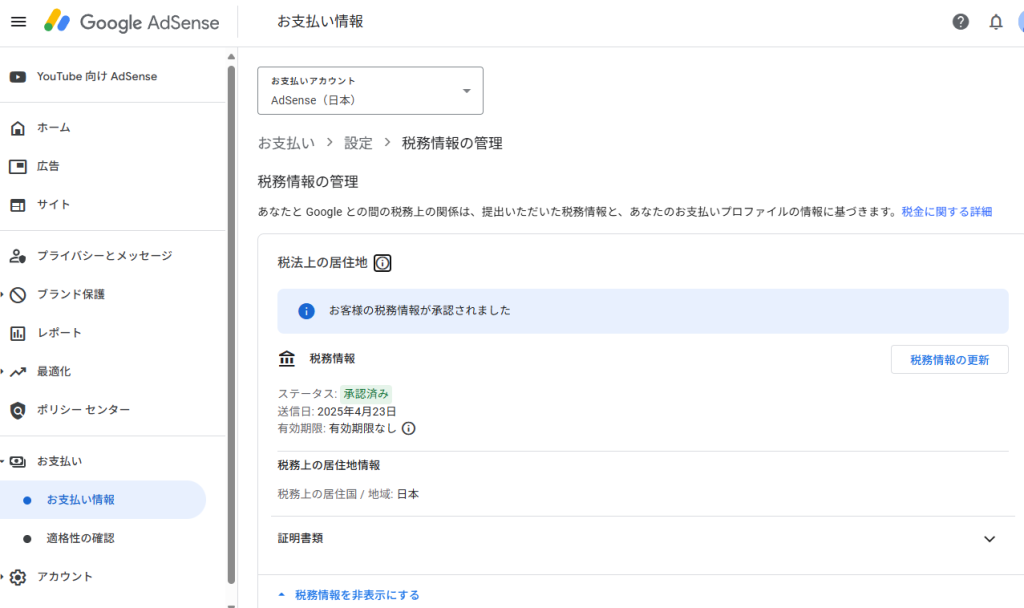This screenshot has width=1024, height=608.
Task: Click the home icon beside ホーム
Action: click(x=18, y=128)
